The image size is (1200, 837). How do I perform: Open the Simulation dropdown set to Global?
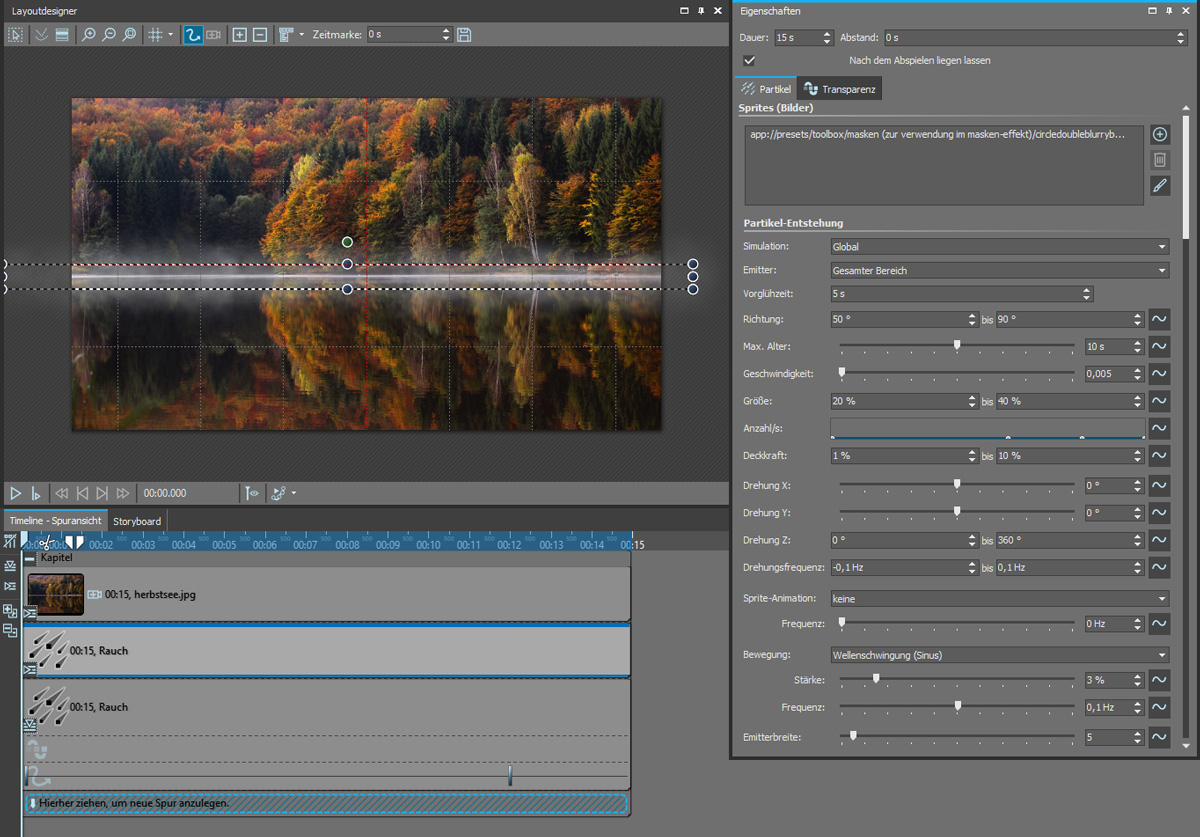[999, 247]
